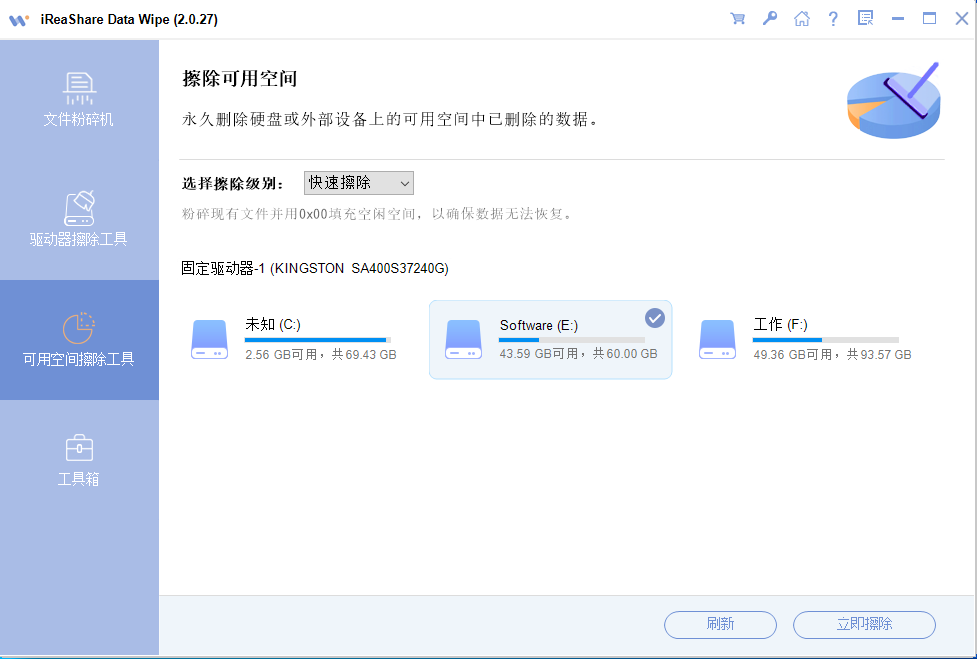The width and height of the screenshot is (977, 659).
Task: Click the F: drive disk icon
Action: pyautogui.click(x=717, y=339)
